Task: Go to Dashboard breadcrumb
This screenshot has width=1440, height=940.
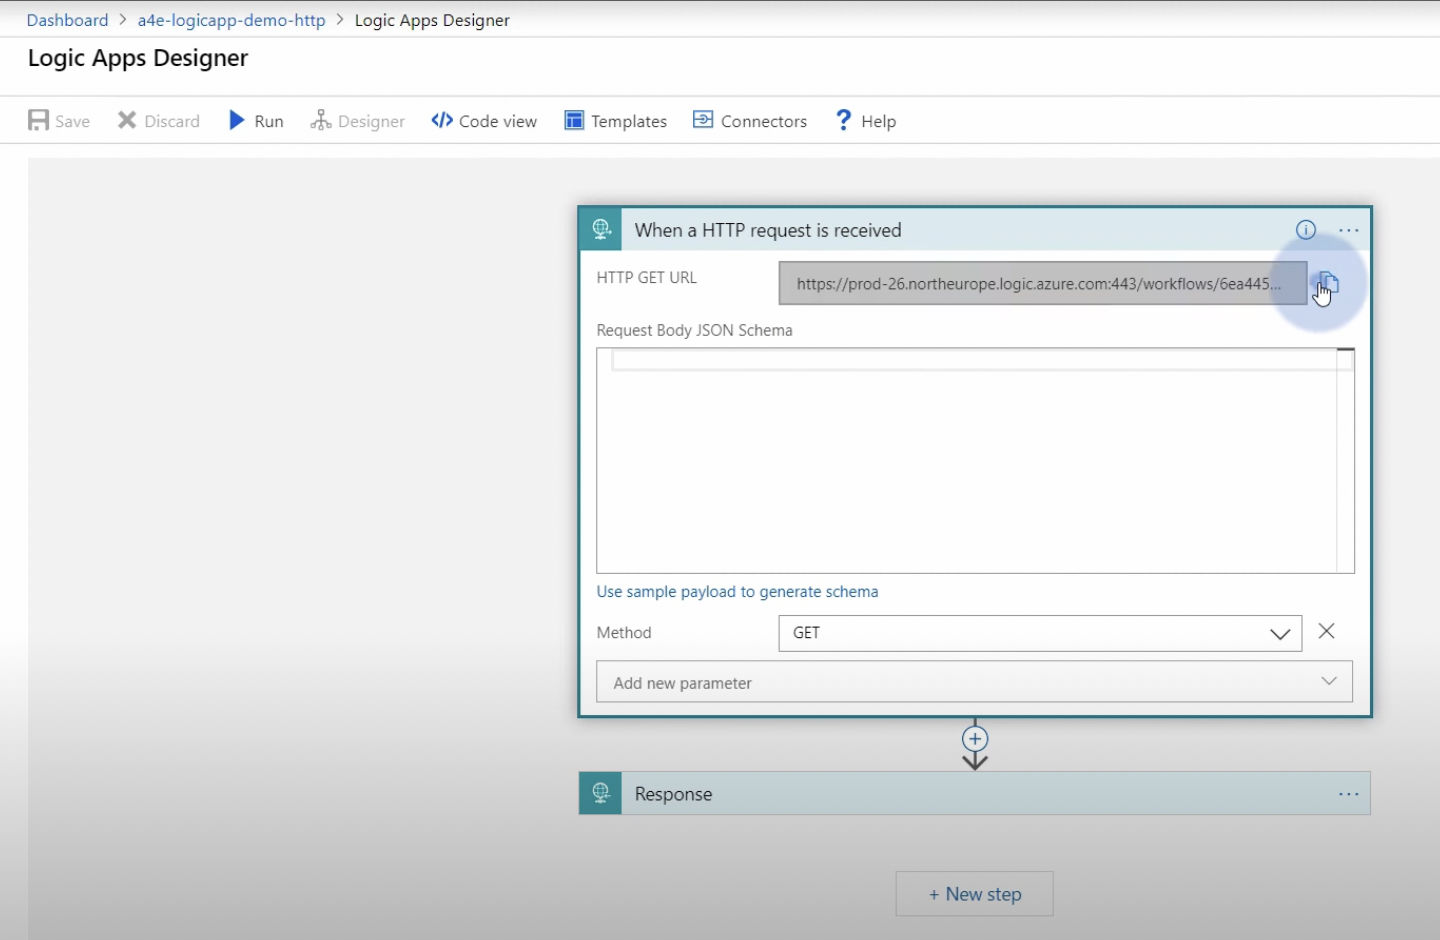Action: point(67,20)
